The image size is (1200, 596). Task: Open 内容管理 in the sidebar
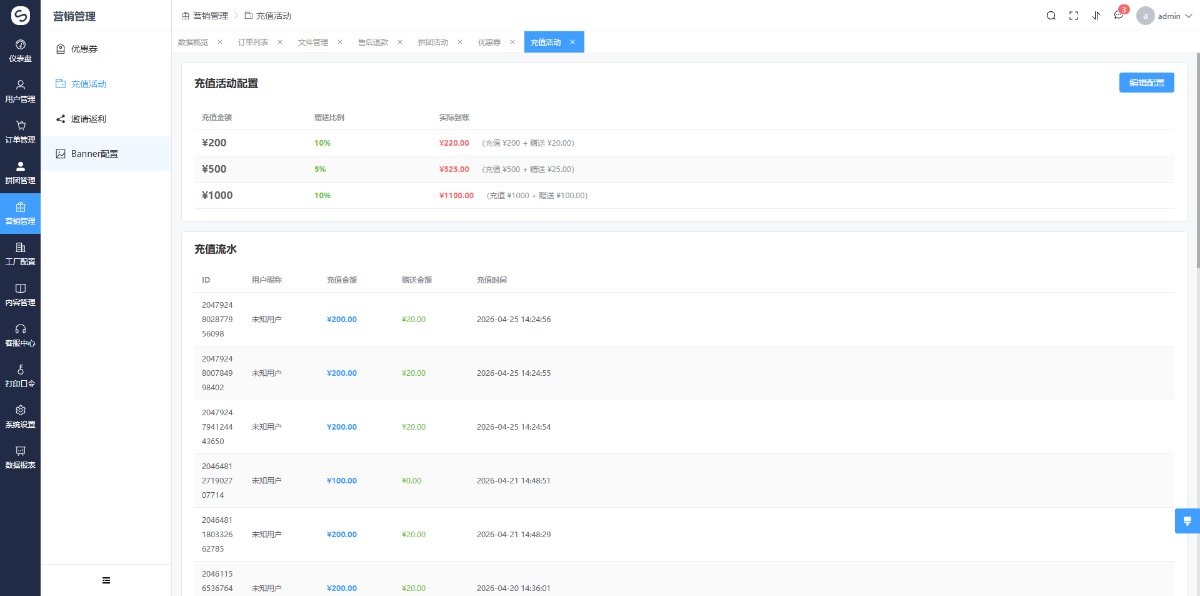20,295
